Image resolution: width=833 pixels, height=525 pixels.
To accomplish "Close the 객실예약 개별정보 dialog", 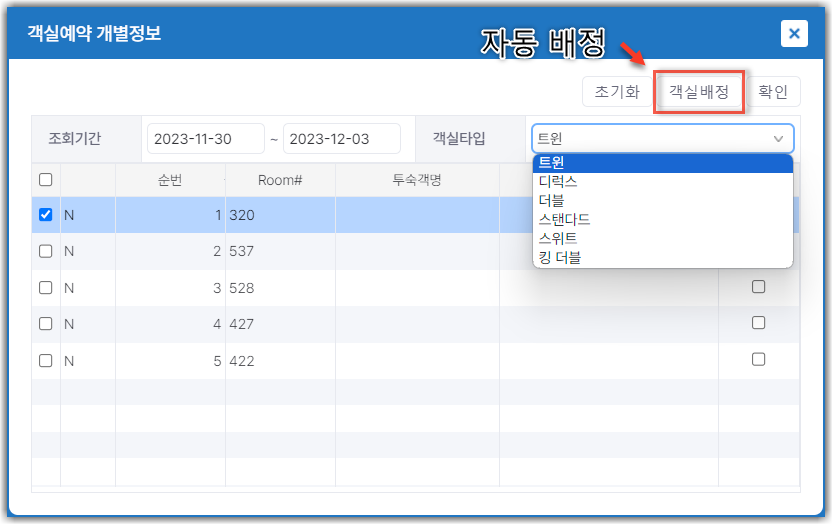I will coord(794,33).
